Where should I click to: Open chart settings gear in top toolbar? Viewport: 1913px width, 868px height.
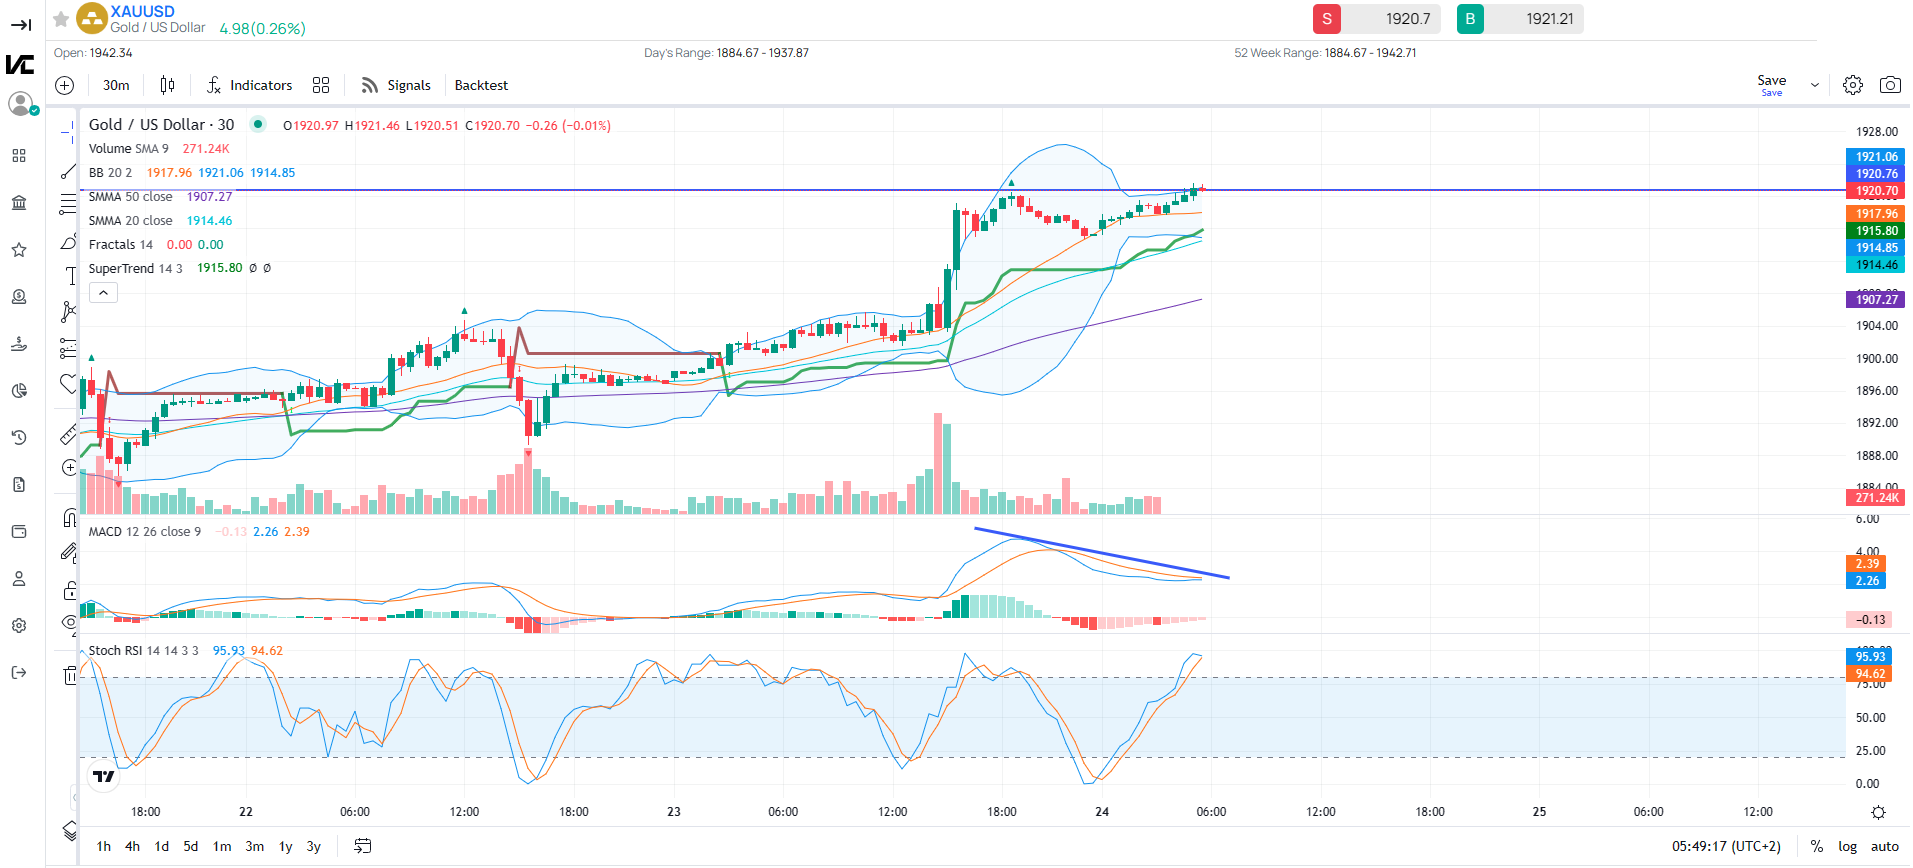[1852, 85]
